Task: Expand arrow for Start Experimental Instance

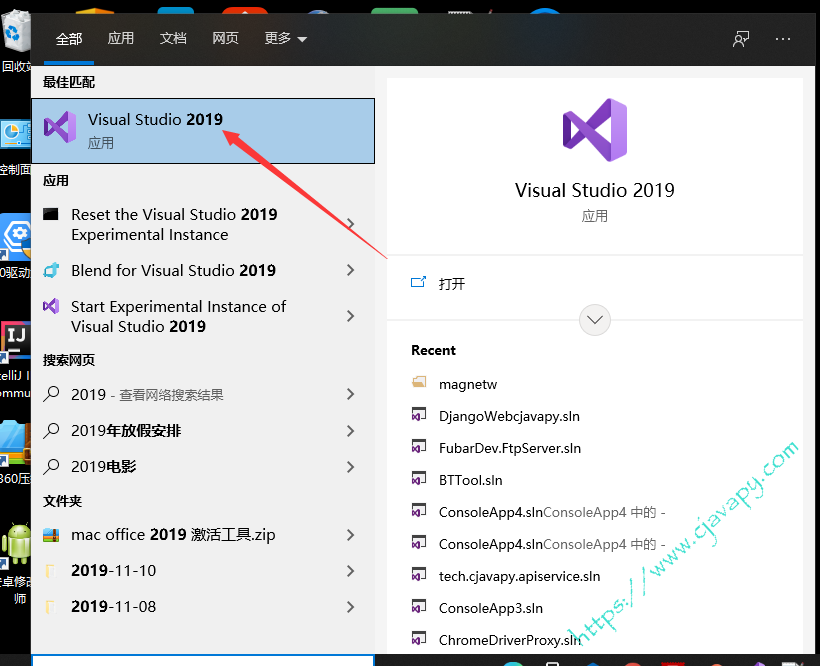Action: 351,316
